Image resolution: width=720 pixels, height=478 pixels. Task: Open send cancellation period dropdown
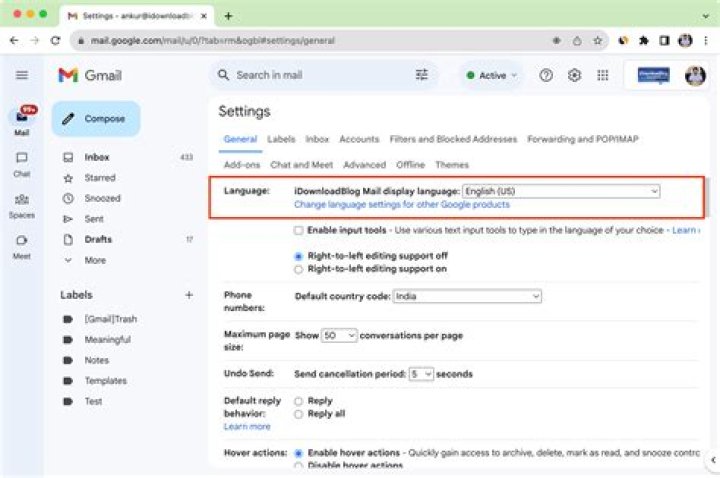click(421, 374)
